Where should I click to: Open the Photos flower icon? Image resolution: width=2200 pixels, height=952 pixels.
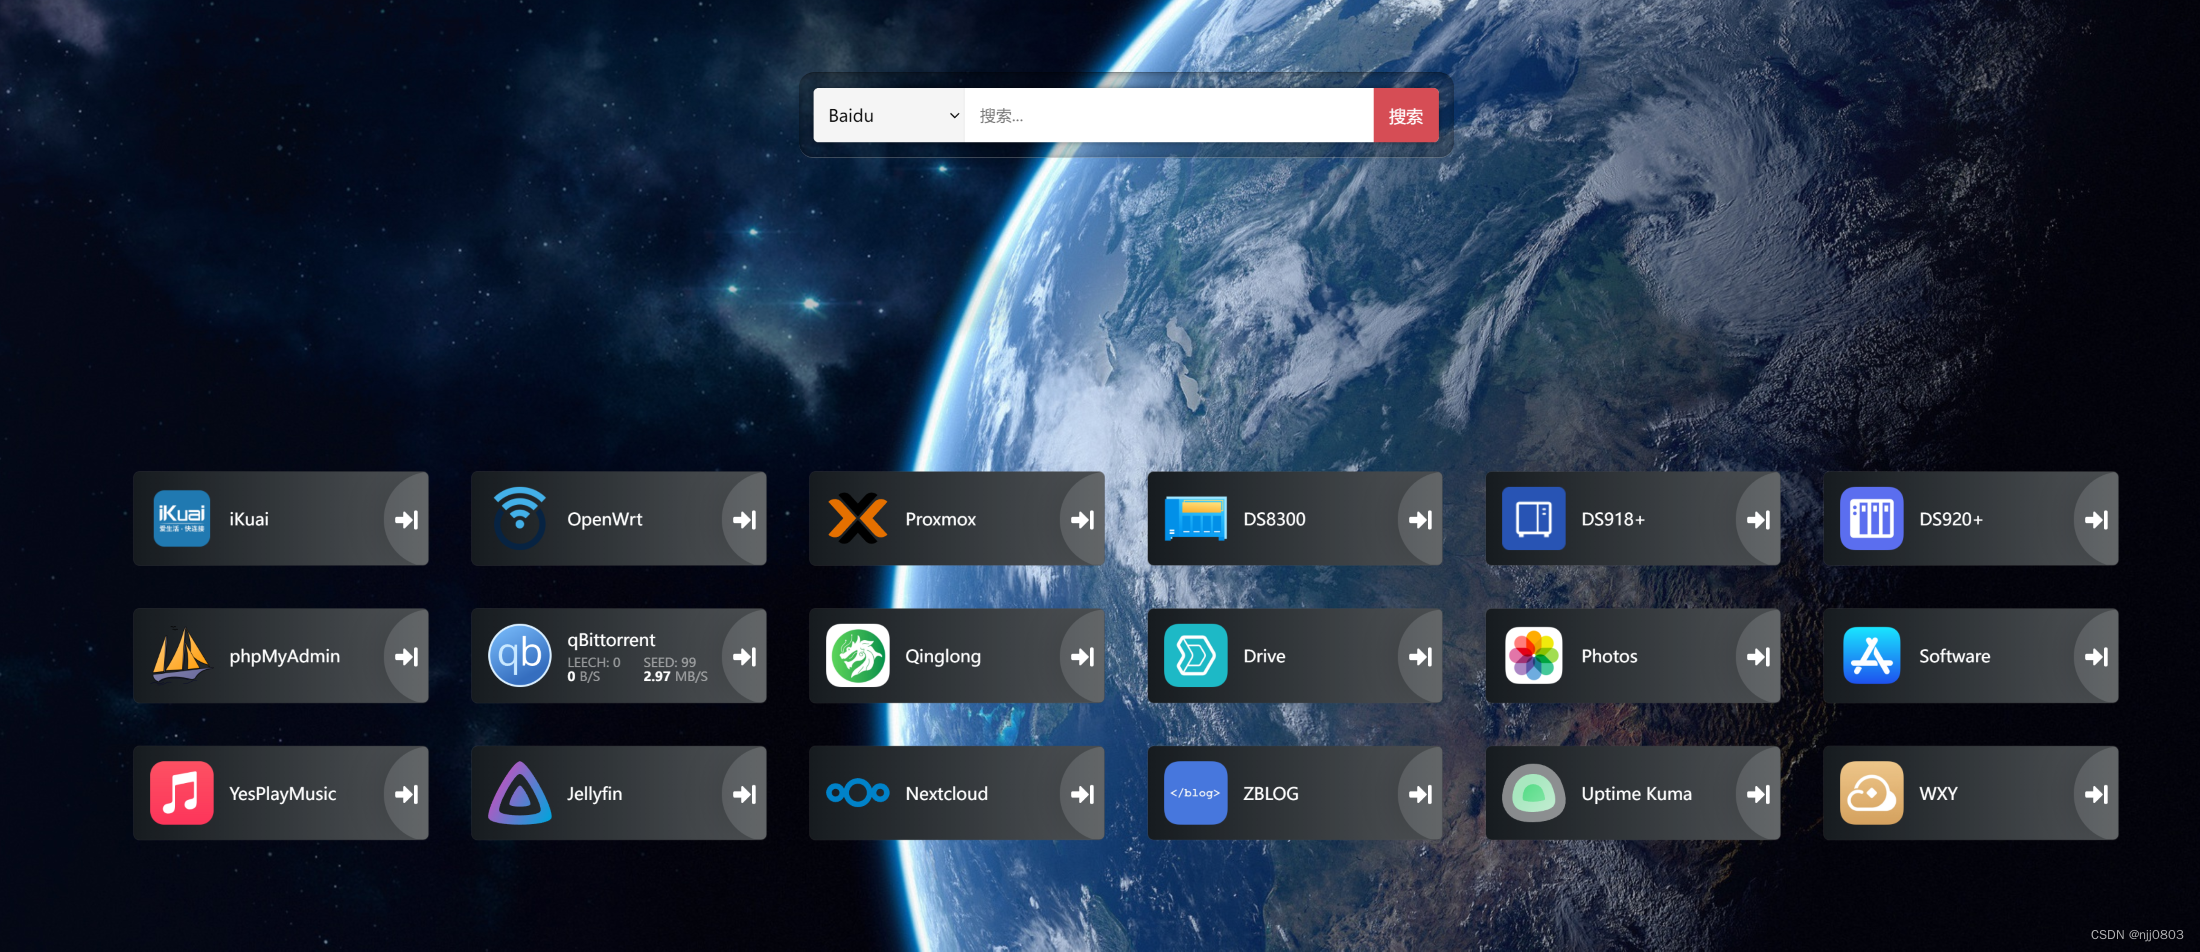pos(1534,656)
